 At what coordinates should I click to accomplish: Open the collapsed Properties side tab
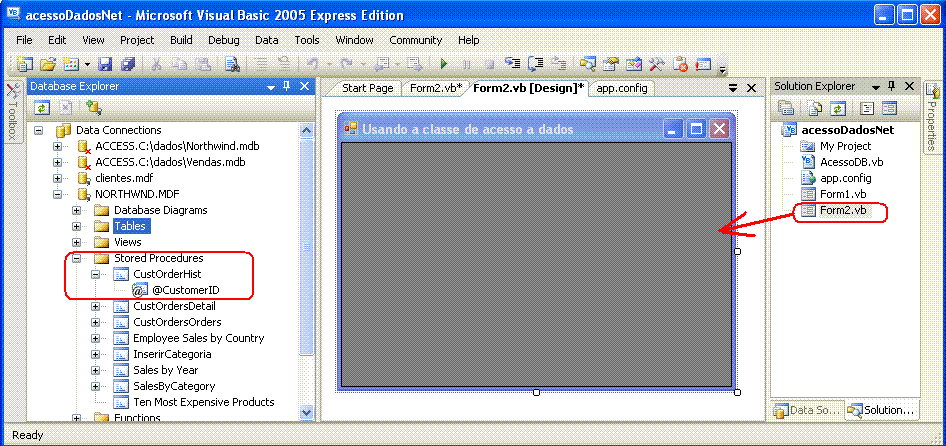(x=932, y=116)
